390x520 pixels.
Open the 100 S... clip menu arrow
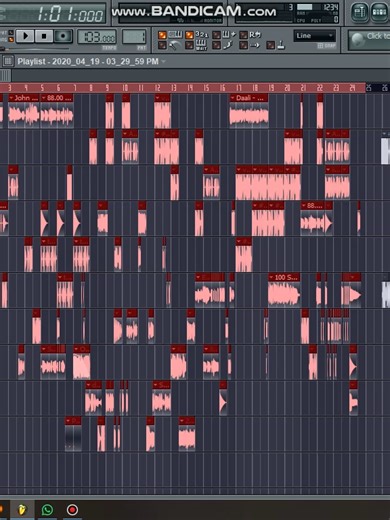tap(271, 277)
